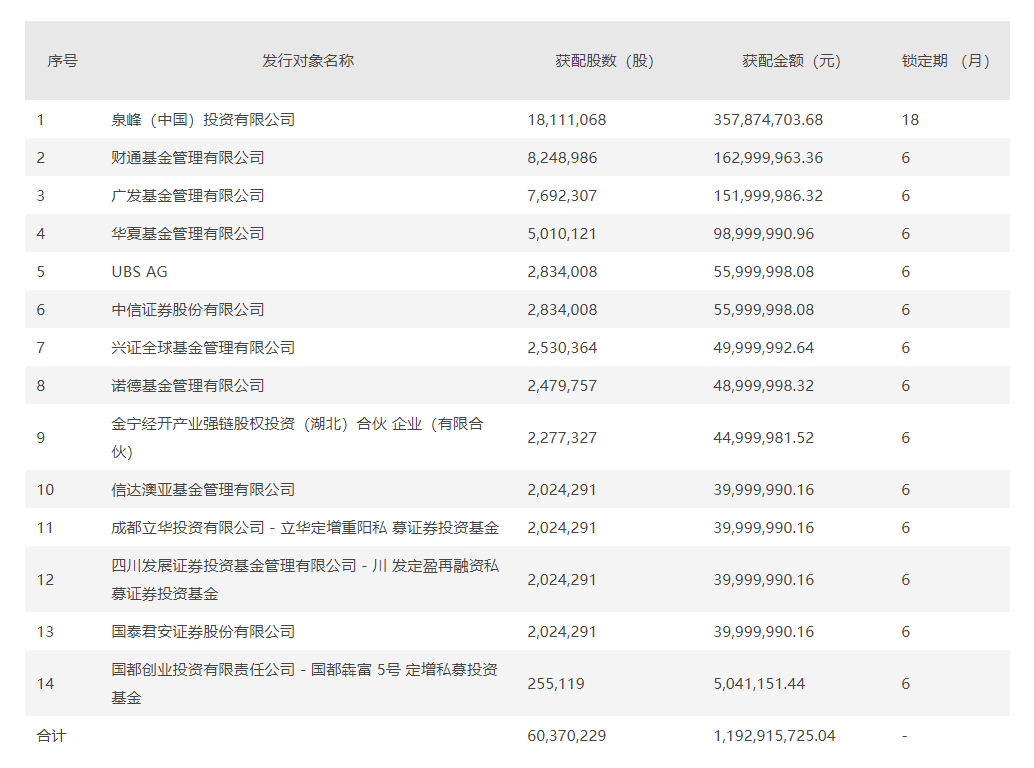Select 国都创业投资有限责任公司 name cell
The height and width of the screenshot is (768, 1034).
tap(304, 684)
